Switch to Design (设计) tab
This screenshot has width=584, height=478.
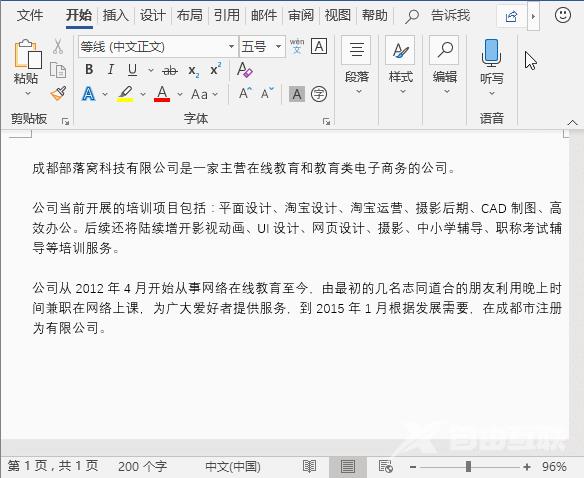point(153,16)
